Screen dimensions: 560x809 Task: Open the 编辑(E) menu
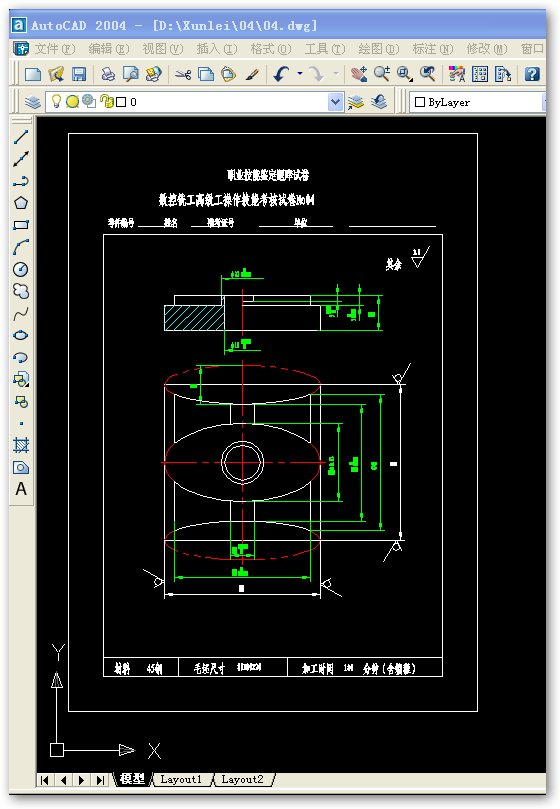[108, 49]
